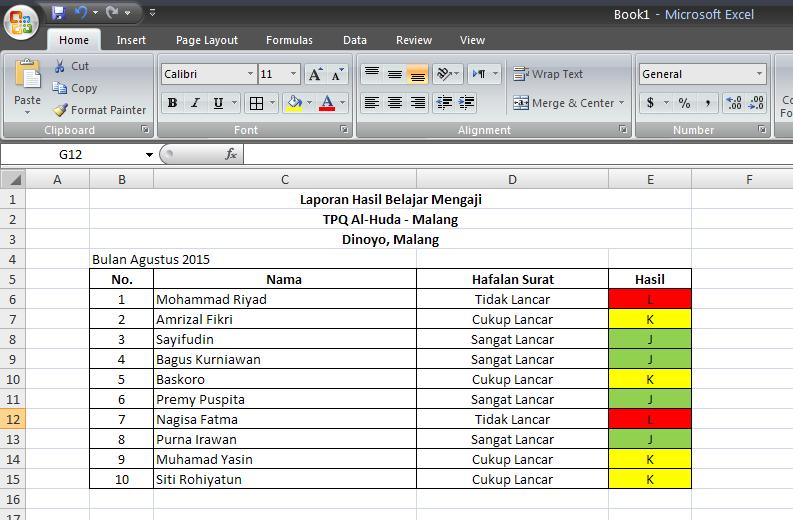Open Font Color palette arrow

coord(343,103)
